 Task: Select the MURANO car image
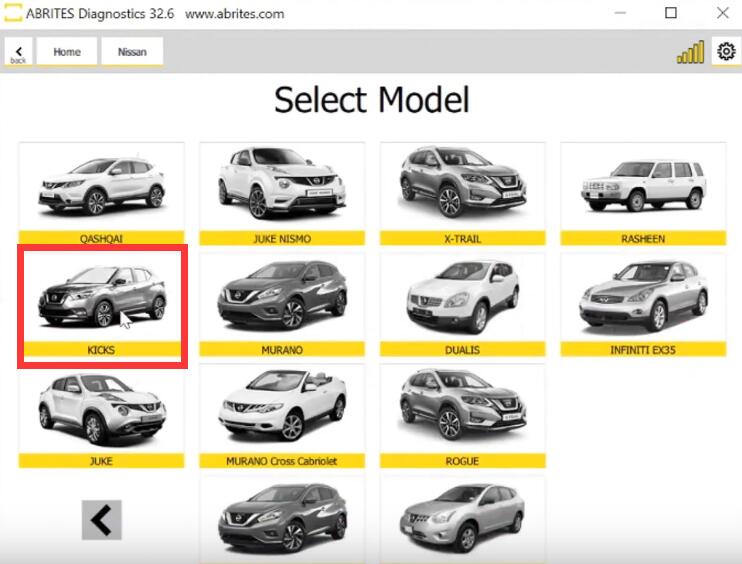pyautogui.click(x=282, y=297)
